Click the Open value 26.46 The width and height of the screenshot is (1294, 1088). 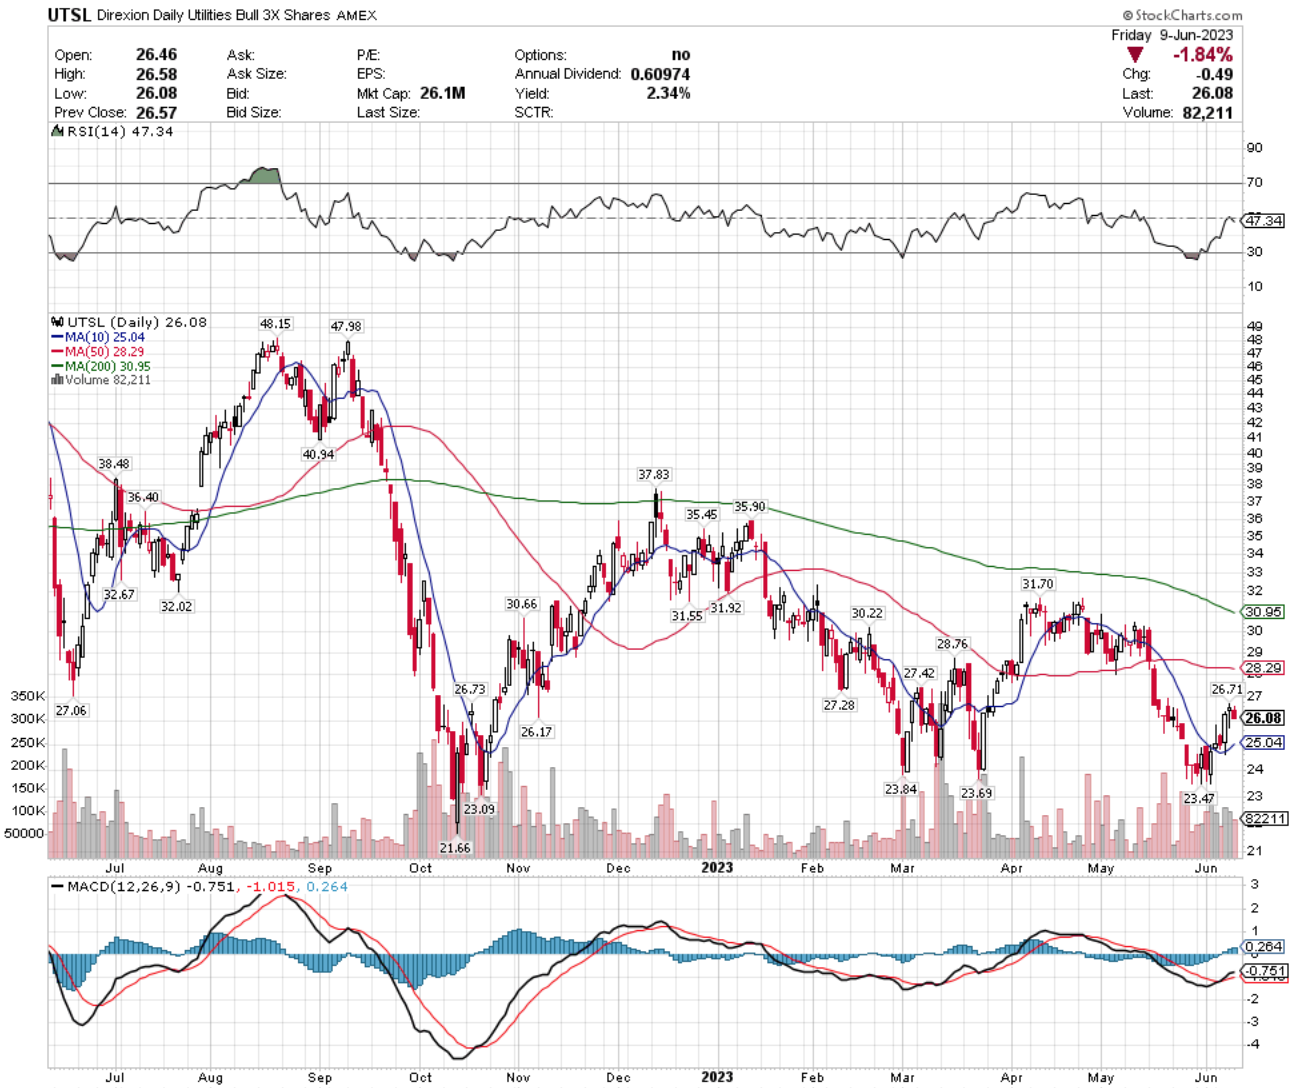[x=156, y=55]
